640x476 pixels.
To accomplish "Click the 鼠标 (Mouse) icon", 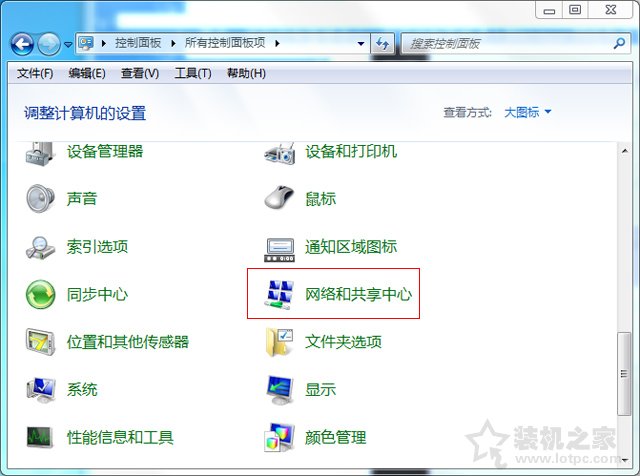I will pos(279,198).
